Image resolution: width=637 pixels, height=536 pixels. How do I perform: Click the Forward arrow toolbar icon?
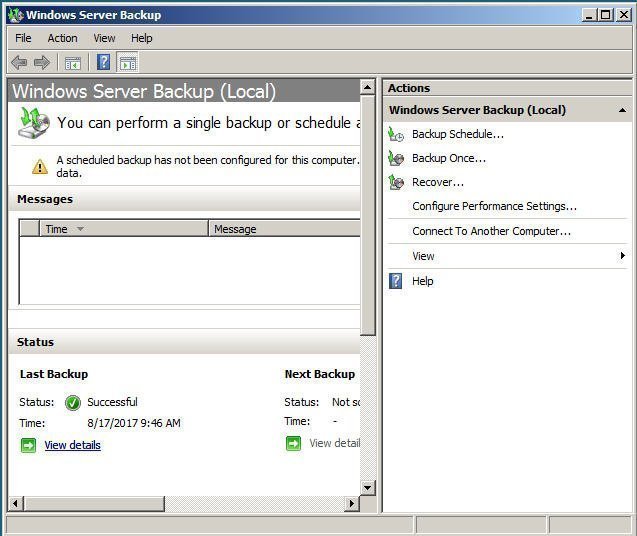pos(41,63)
